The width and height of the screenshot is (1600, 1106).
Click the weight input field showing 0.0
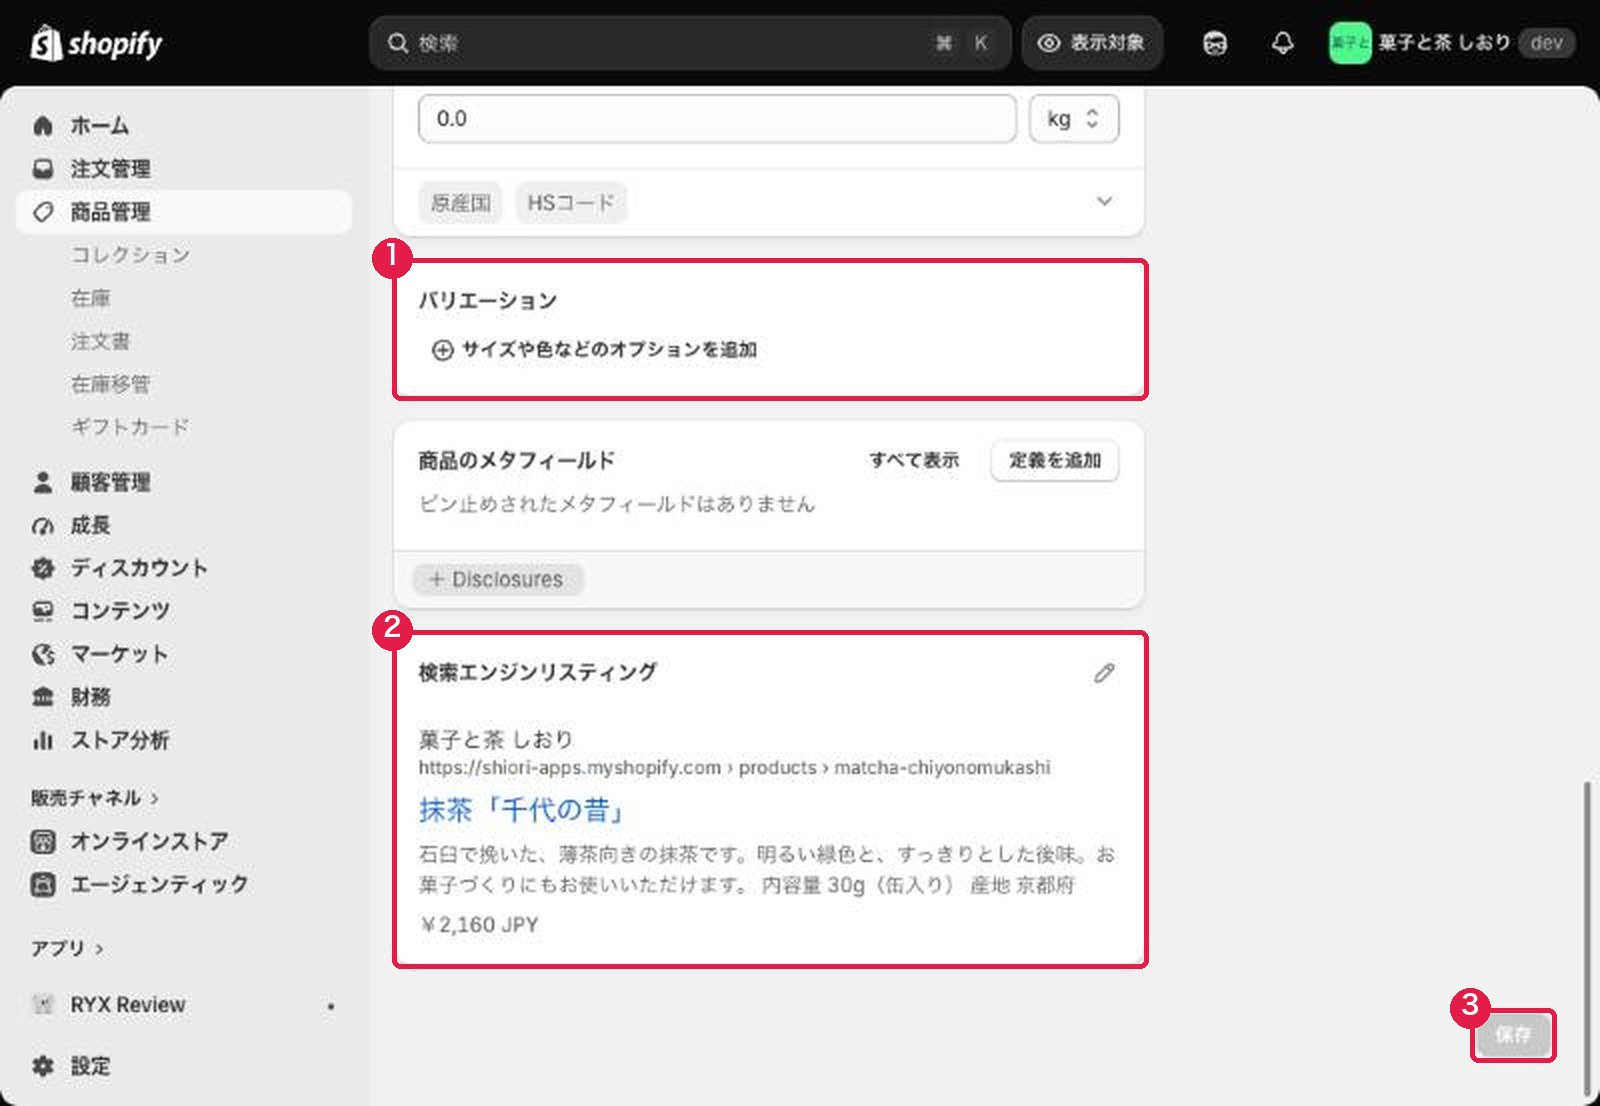pyautogui.click(x=717, y=119)
